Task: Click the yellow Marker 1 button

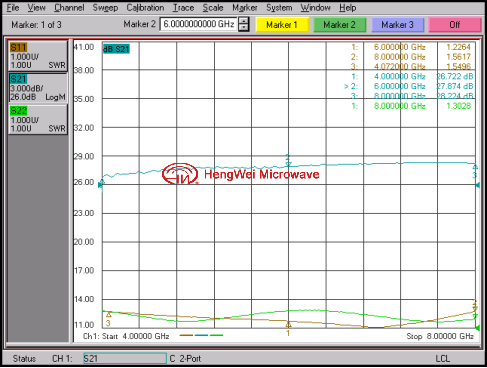Action: tap(282, 25)
